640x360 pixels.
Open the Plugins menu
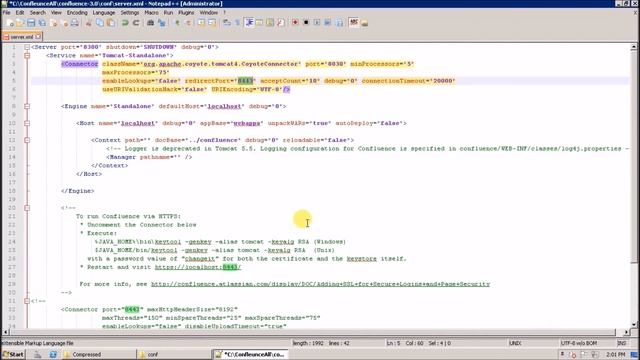(x=186, y=13)
